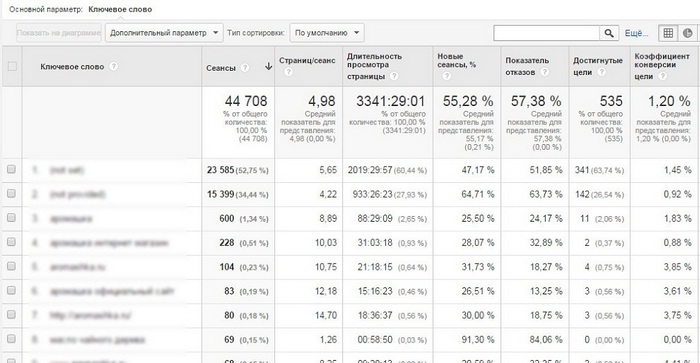Open the По умолчанию sort type dropdown
This screenshot has height=363, width=700.
(327, 33)
